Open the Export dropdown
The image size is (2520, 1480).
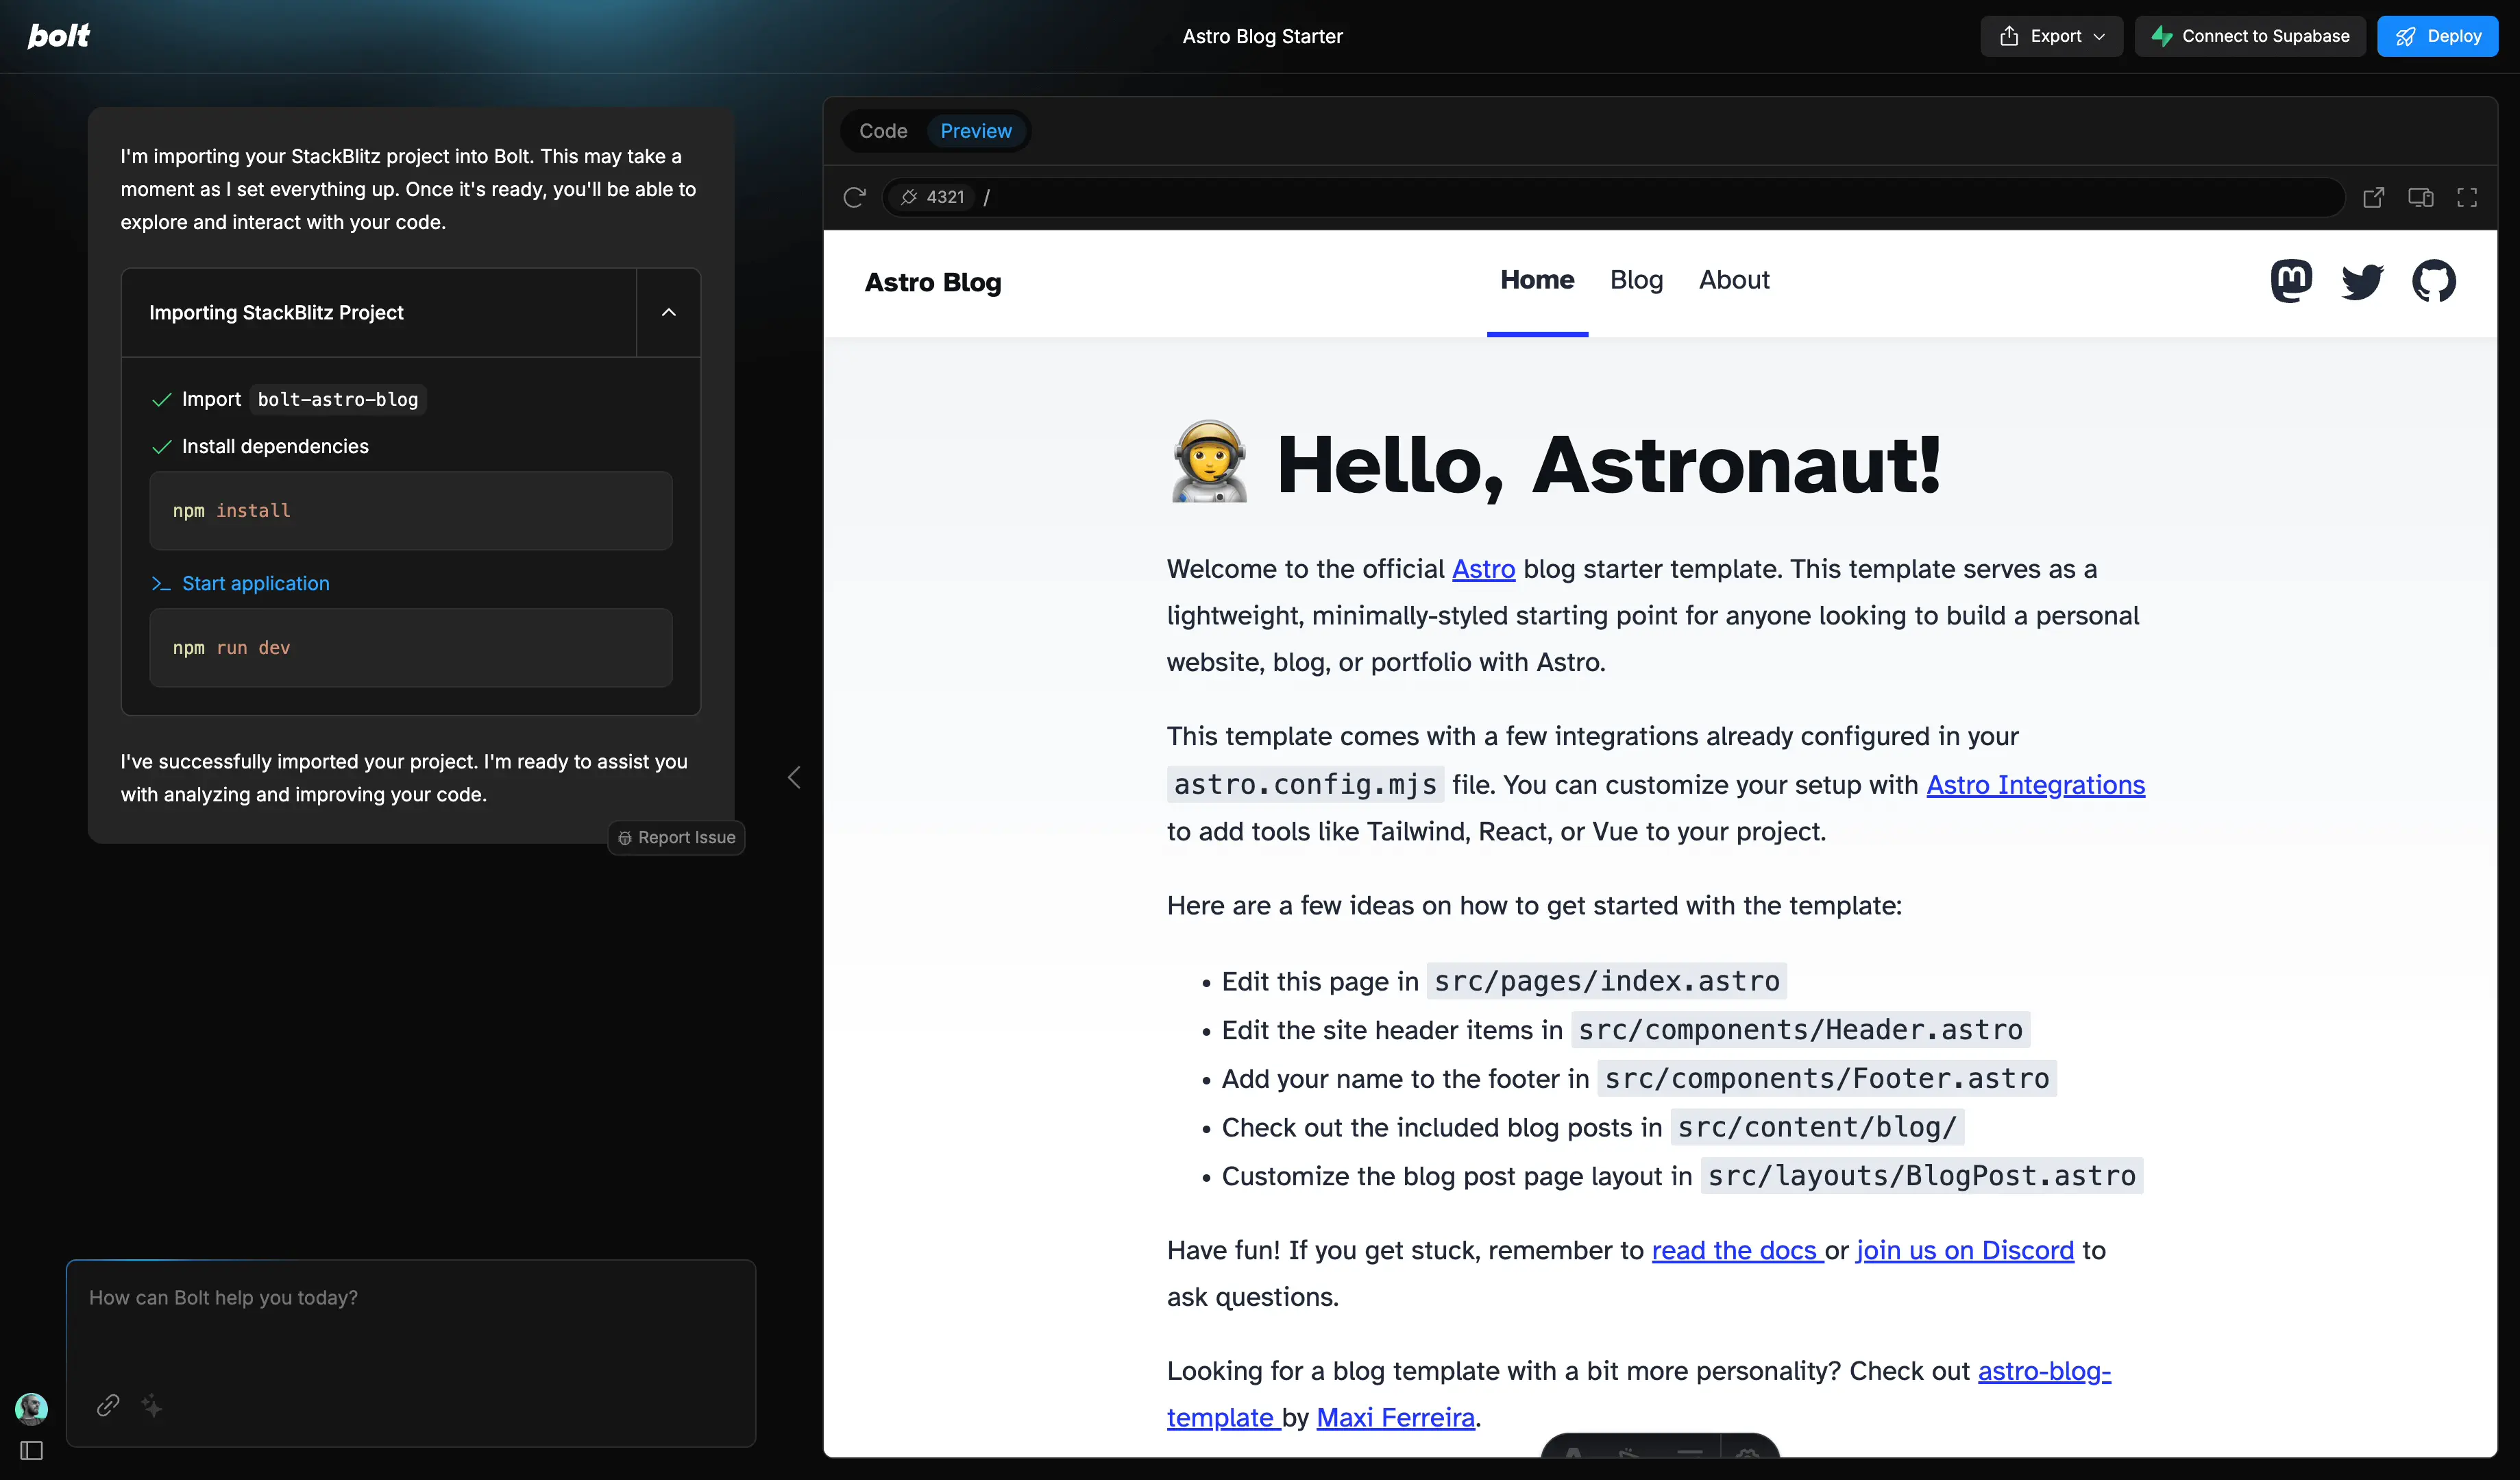(2051, 36)
